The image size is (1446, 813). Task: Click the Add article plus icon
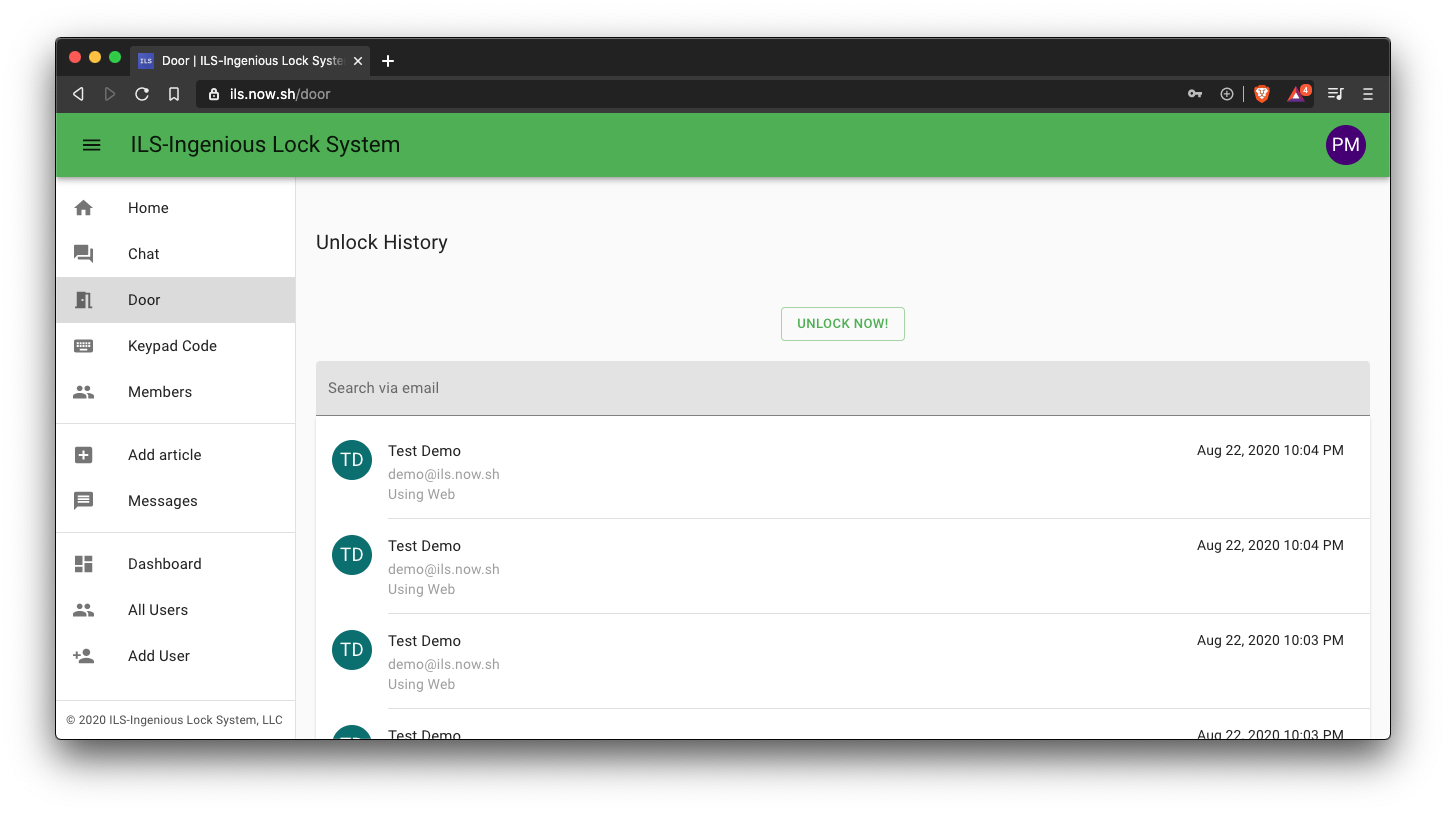coord(84,455)
